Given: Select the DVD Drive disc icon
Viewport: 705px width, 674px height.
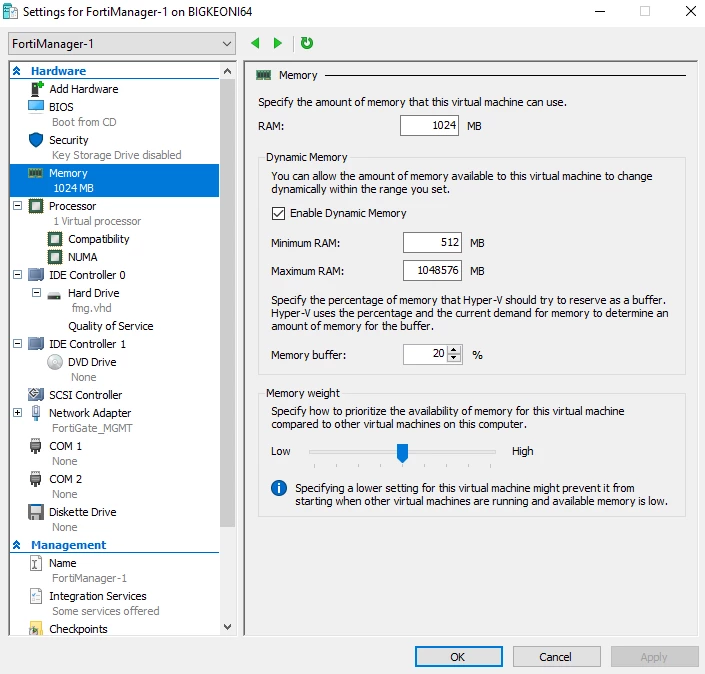Looking at the screenshot, I should 55,362.
